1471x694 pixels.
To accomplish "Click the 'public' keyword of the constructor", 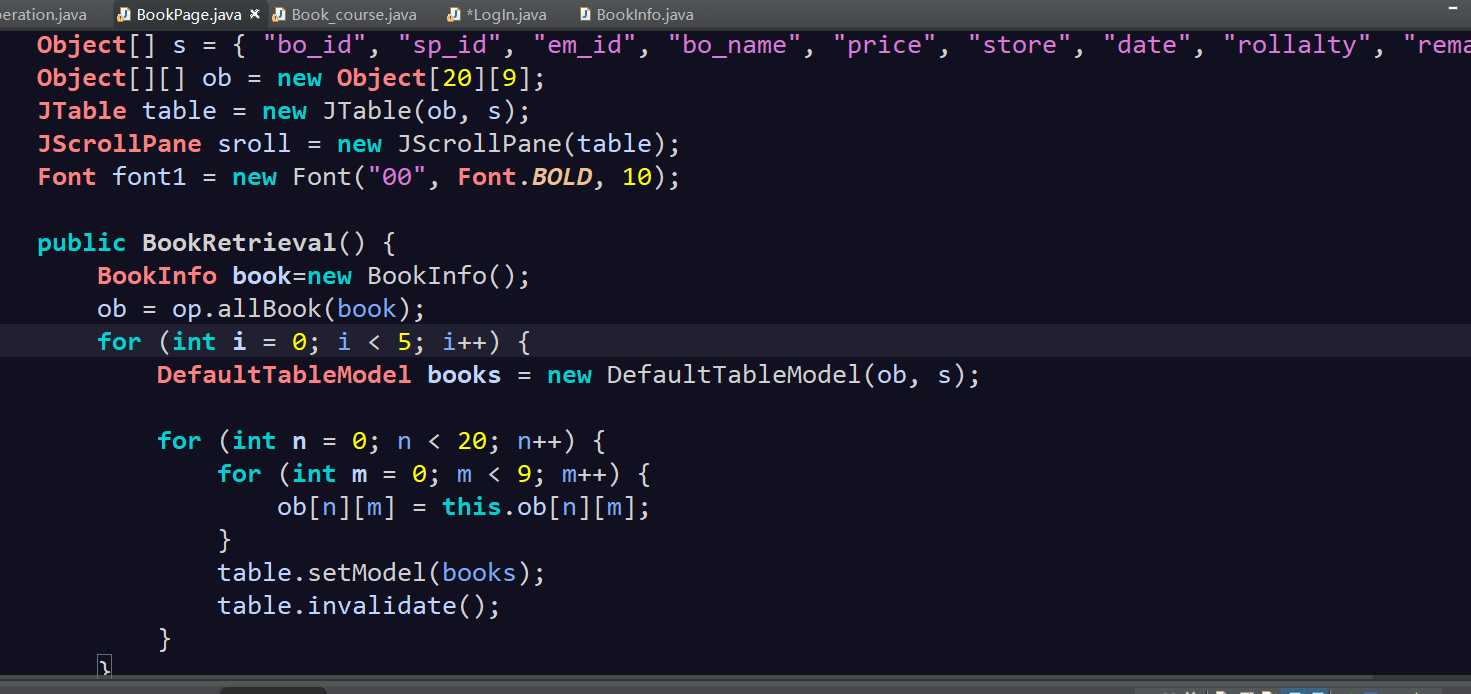I will coord(82,243).
